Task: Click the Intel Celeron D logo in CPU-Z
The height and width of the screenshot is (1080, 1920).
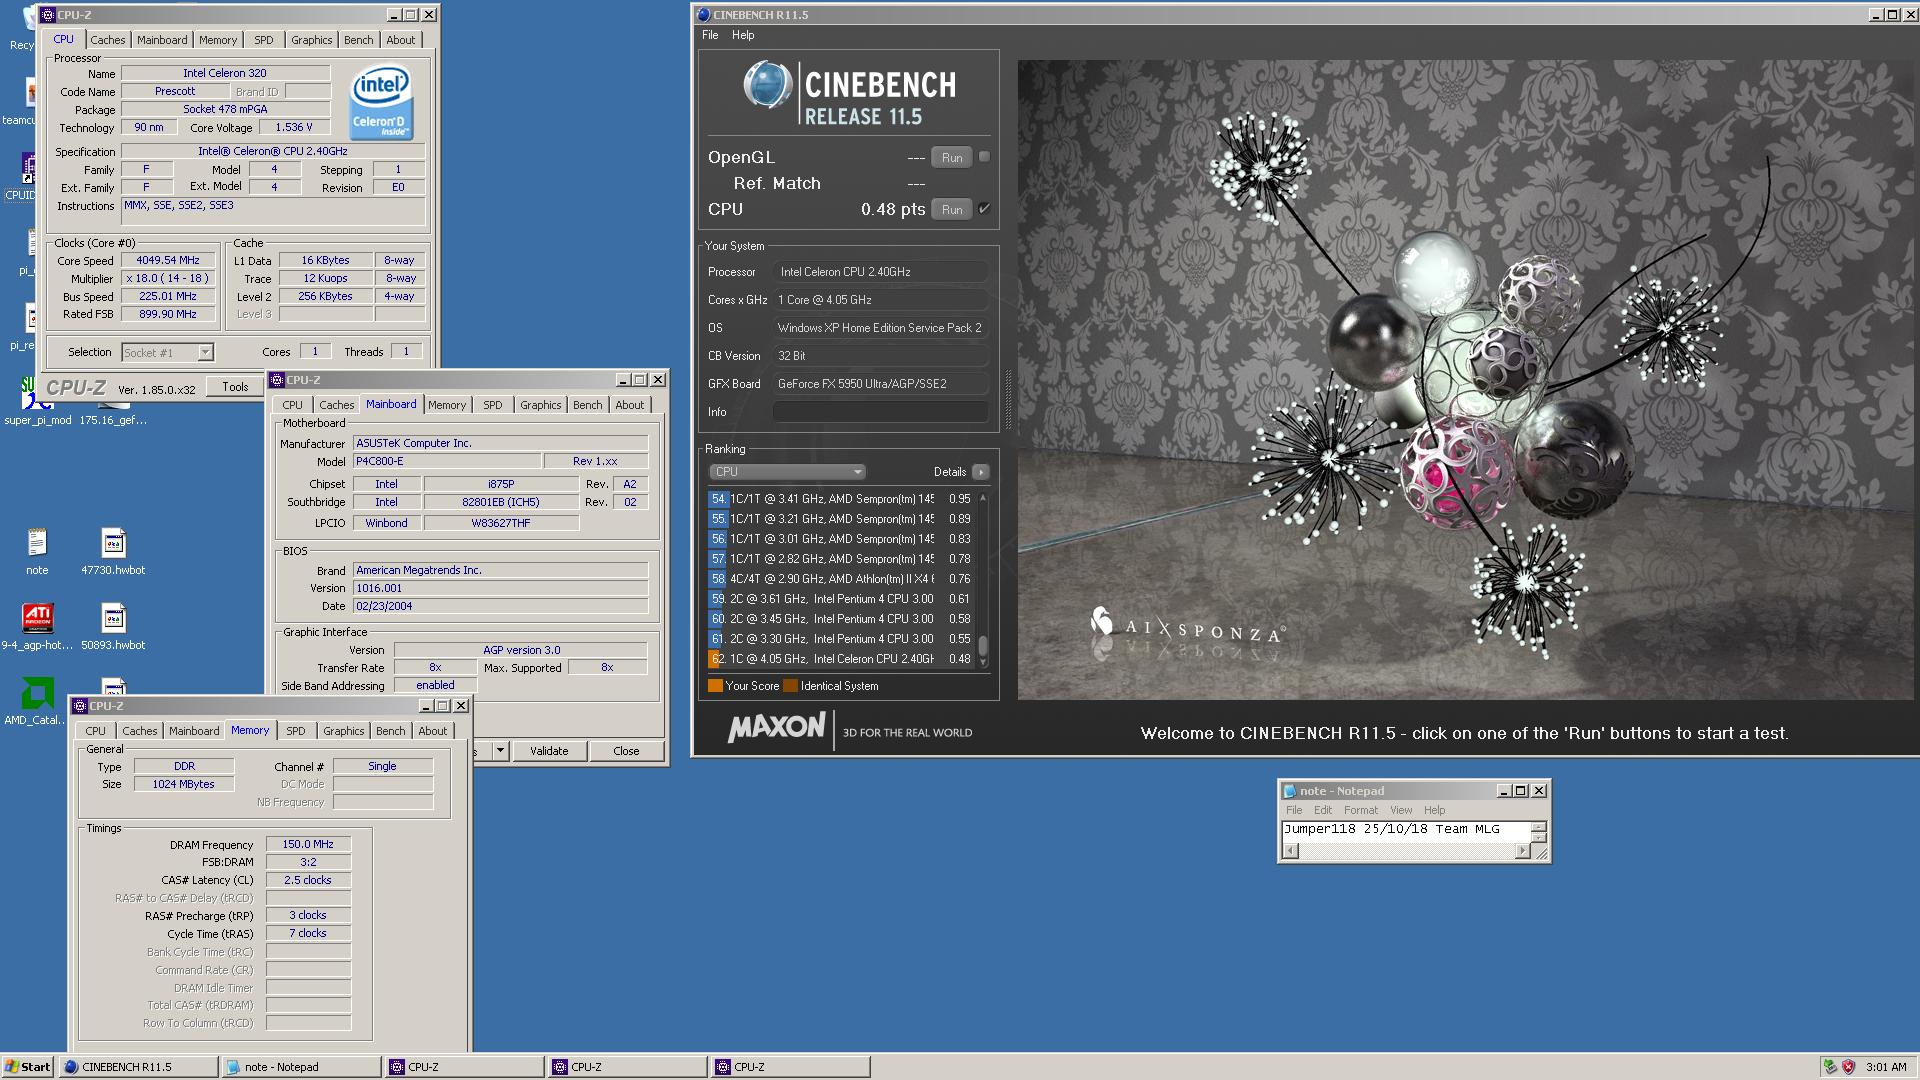Action: (x=381, y=104)
